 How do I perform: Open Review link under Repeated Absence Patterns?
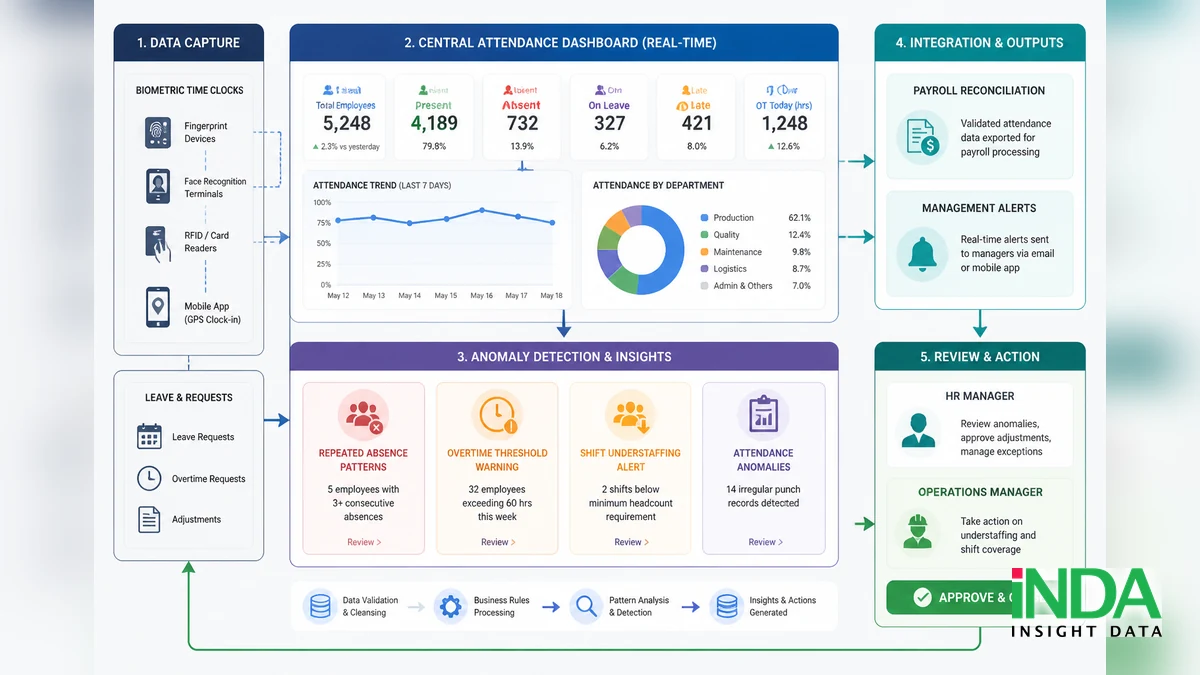click(364, 542)
